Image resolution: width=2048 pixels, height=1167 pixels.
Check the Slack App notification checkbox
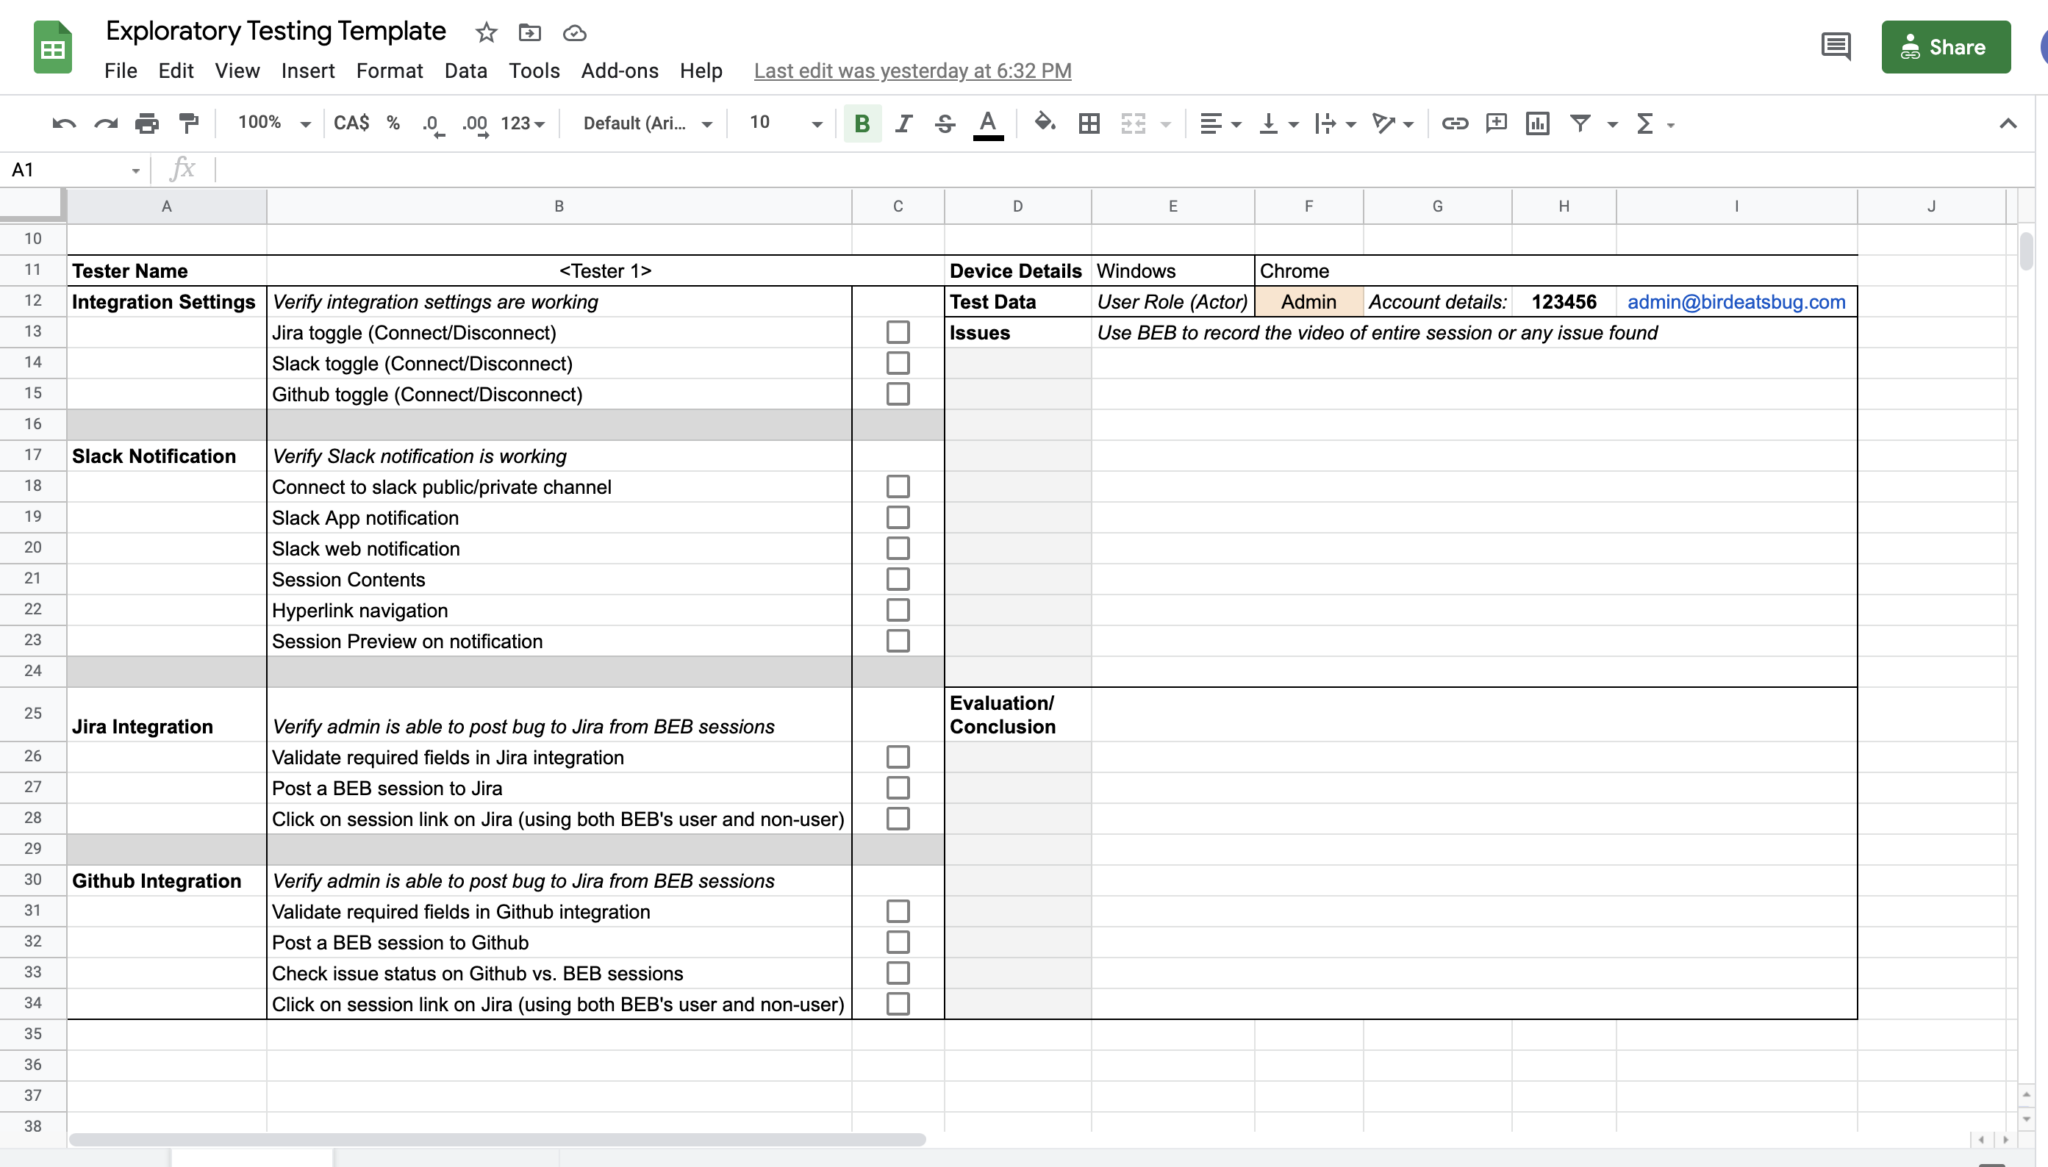[897, 516]
